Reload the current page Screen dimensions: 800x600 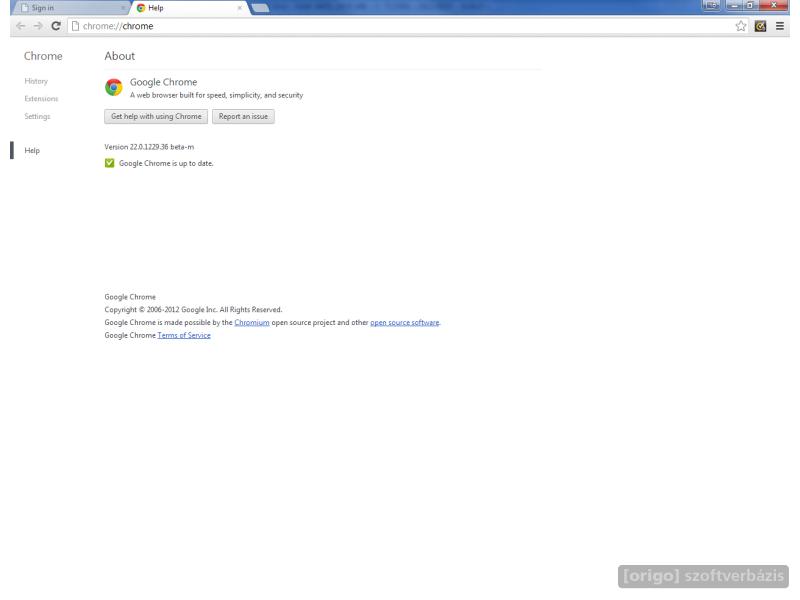coord(56,26)
